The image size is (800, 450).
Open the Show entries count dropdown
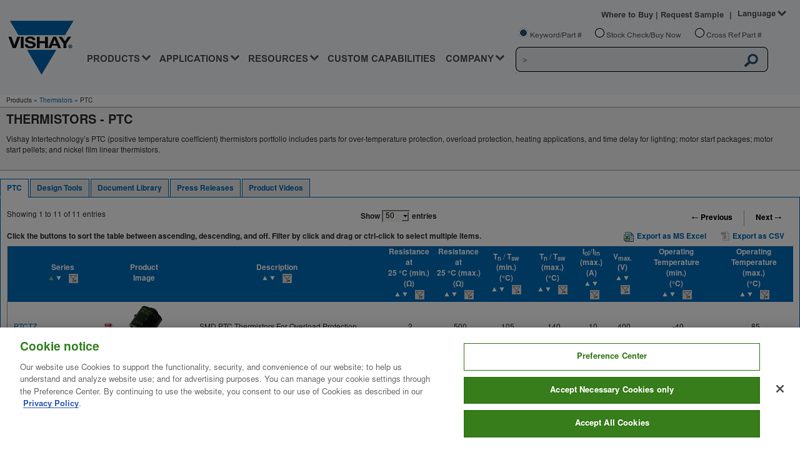[396, 216]
